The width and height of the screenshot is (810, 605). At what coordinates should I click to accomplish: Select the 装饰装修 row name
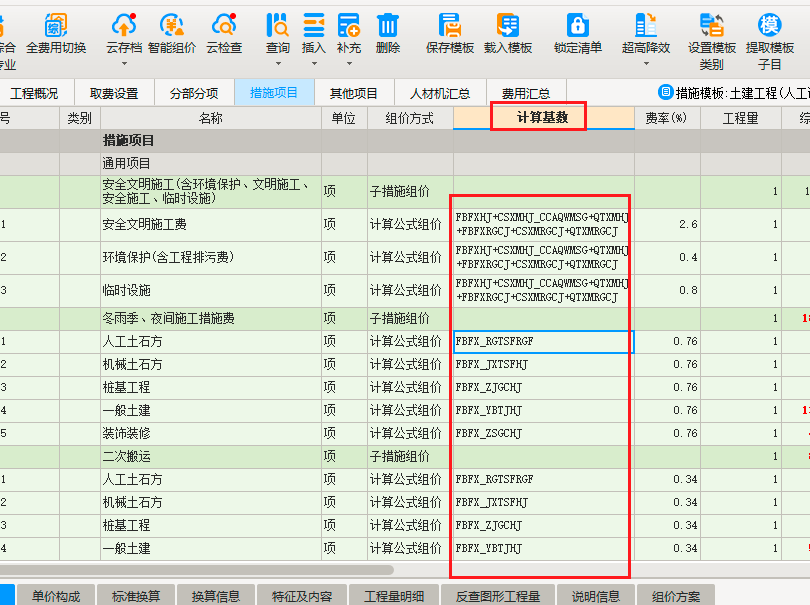(x=126, y=433)
